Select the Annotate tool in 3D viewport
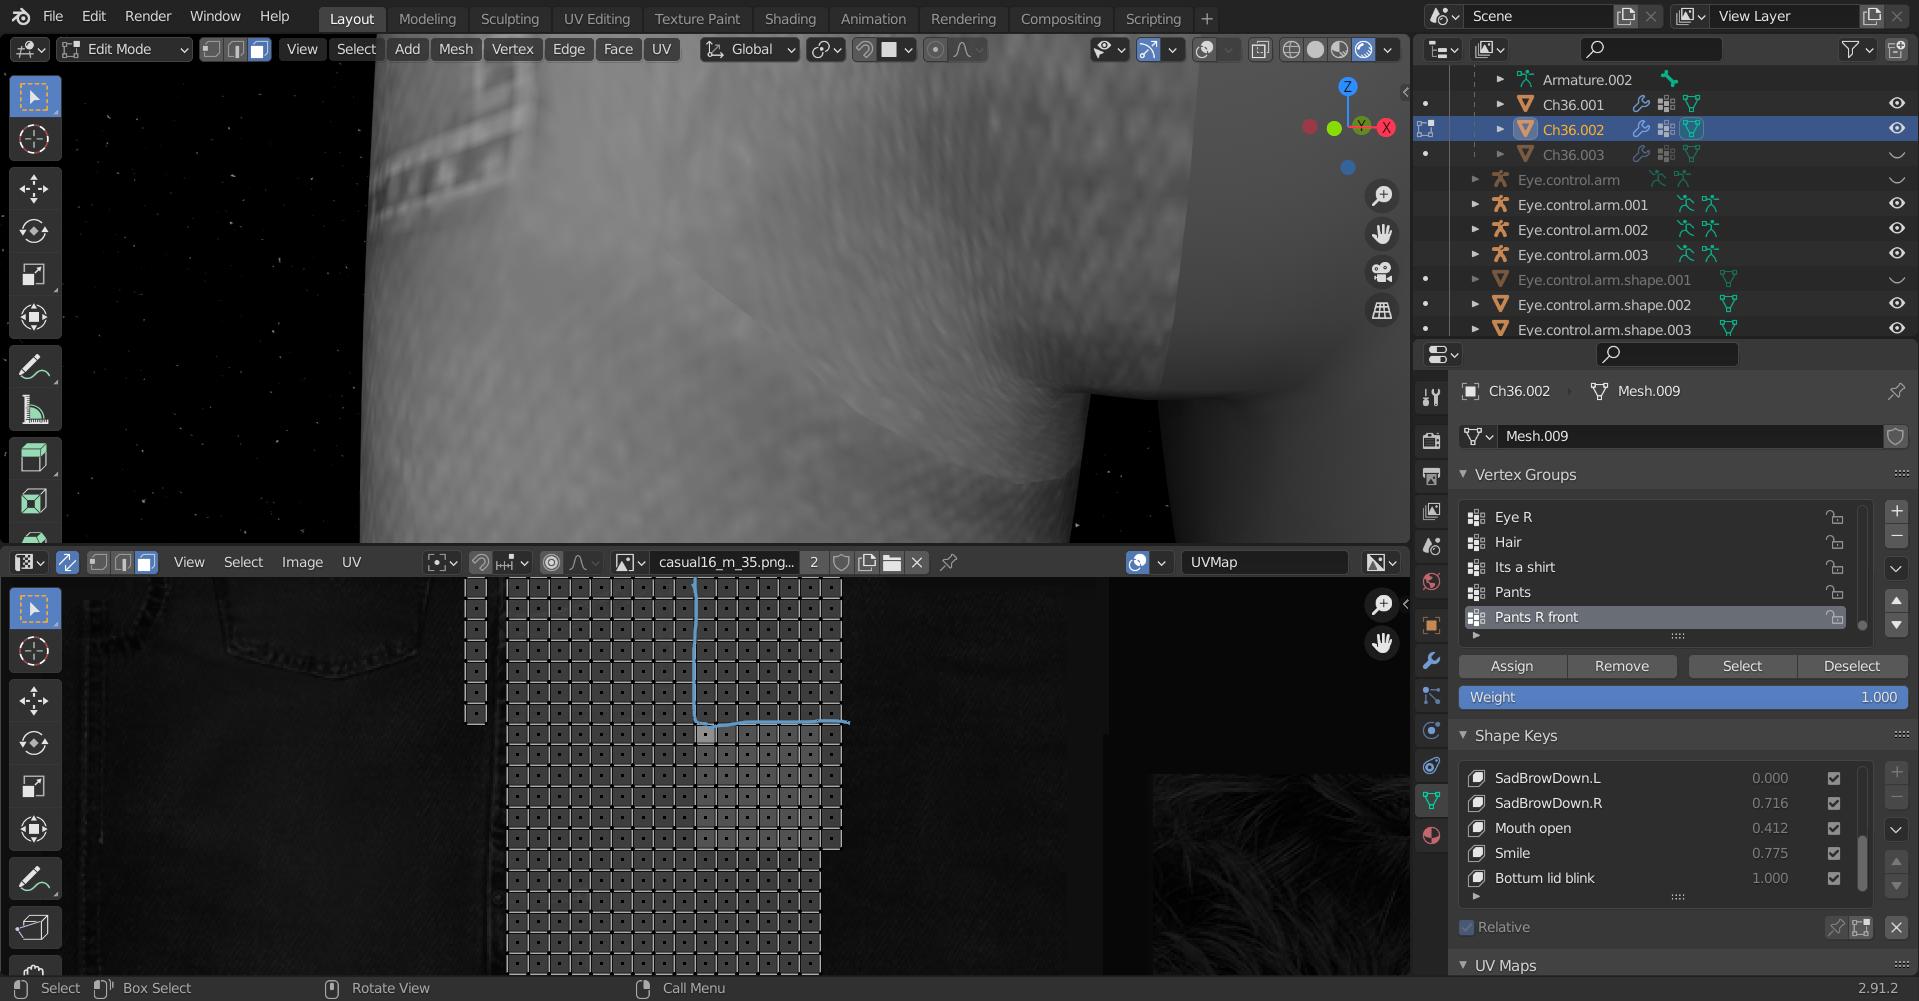The image size is (1919, 1001). [x=34, y=367]
